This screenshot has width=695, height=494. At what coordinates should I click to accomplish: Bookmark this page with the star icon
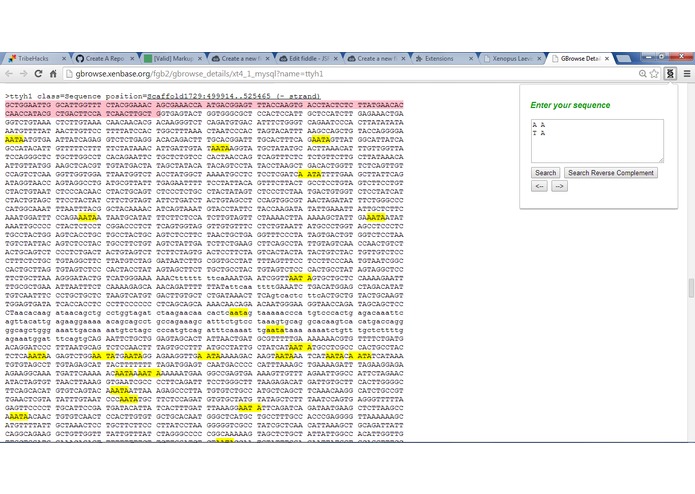click(654, 74)
